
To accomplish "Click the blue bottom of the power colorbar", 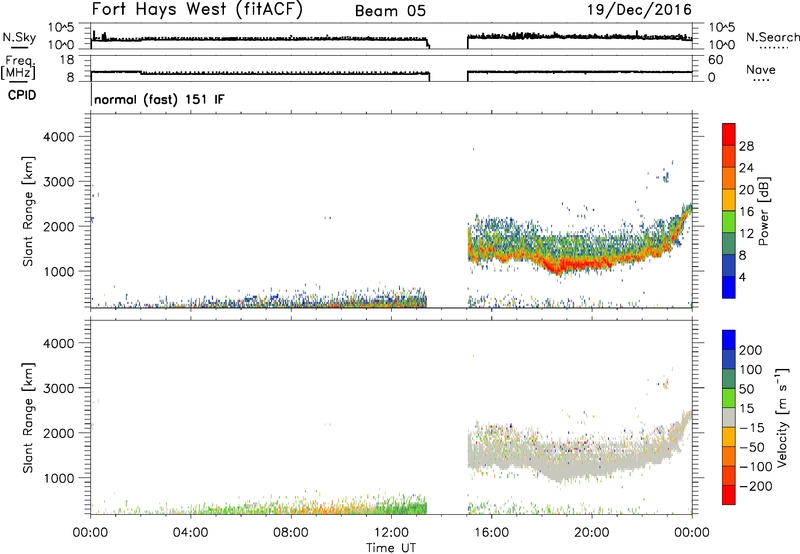I will (x=729, y=287).
